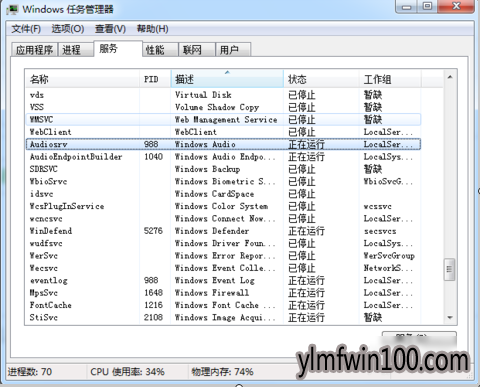Click the Windows Defender description
The width and height of the screenshot is (480, 387).
click(x=212, y=231)
